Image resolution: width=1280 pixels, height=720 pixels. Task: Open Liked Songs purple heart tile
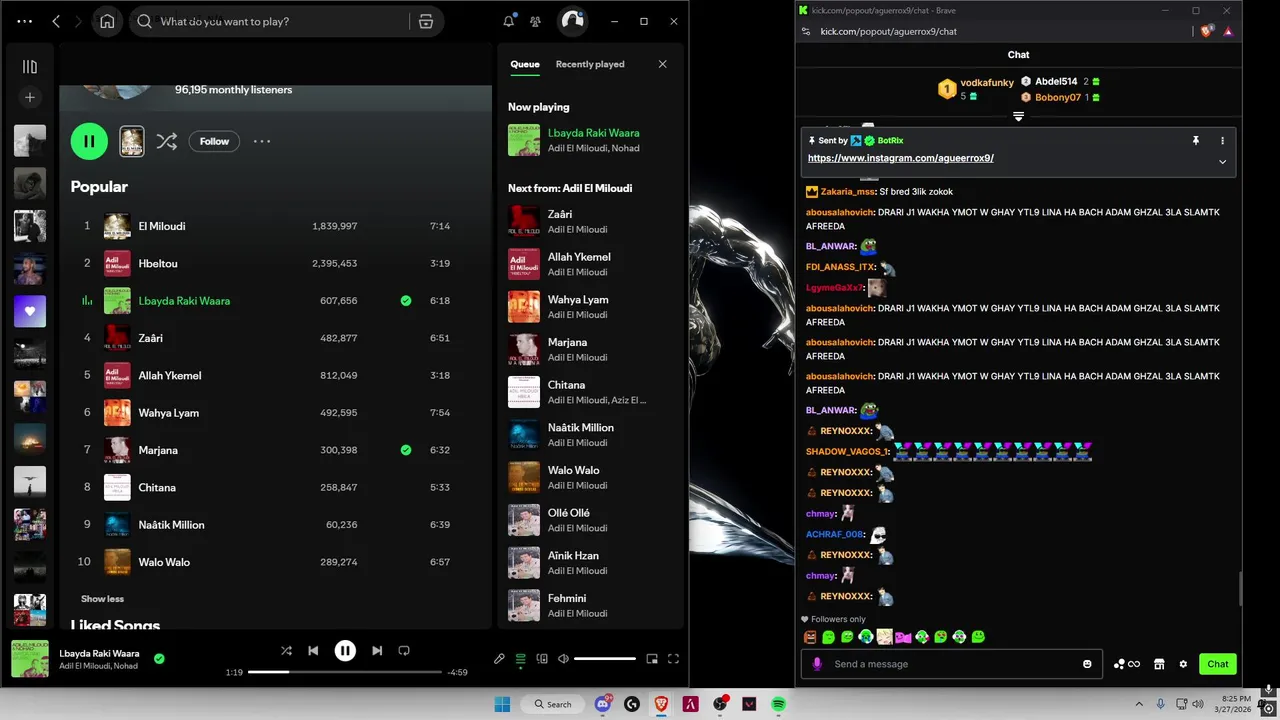pos(30,311)
